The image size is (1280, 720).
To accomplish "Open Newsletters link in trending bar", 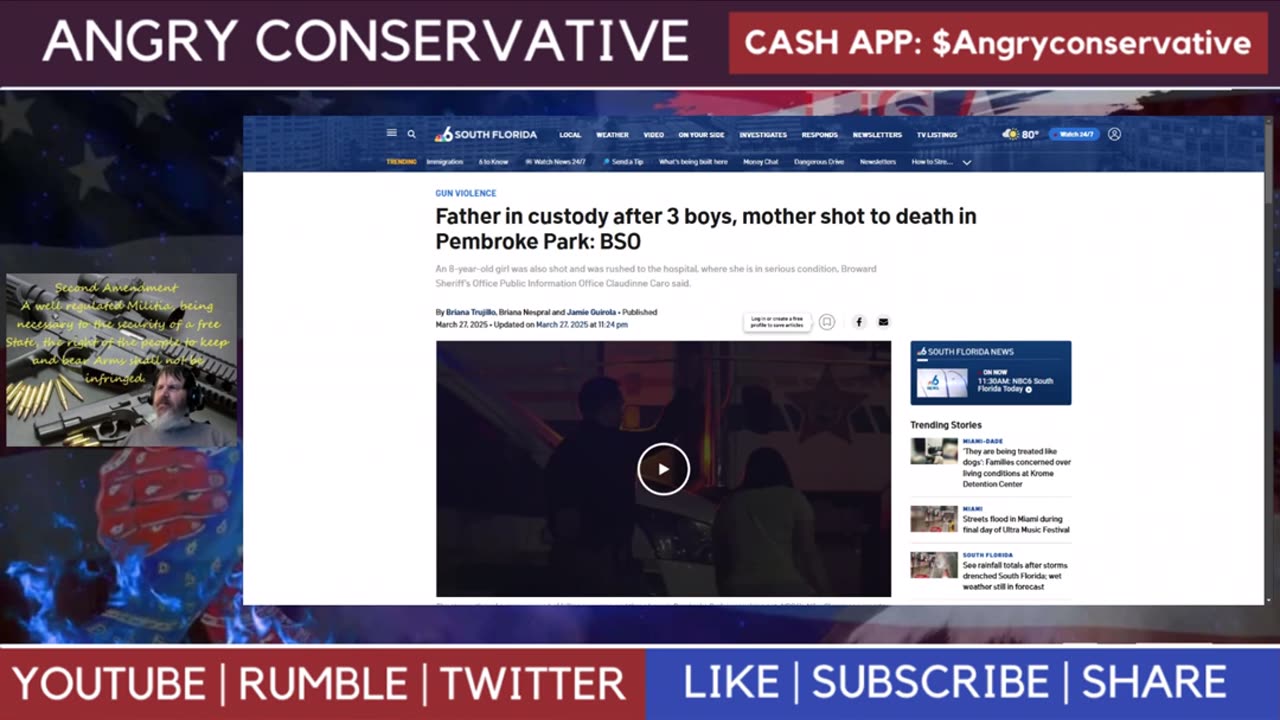I will tap(878, 162).
